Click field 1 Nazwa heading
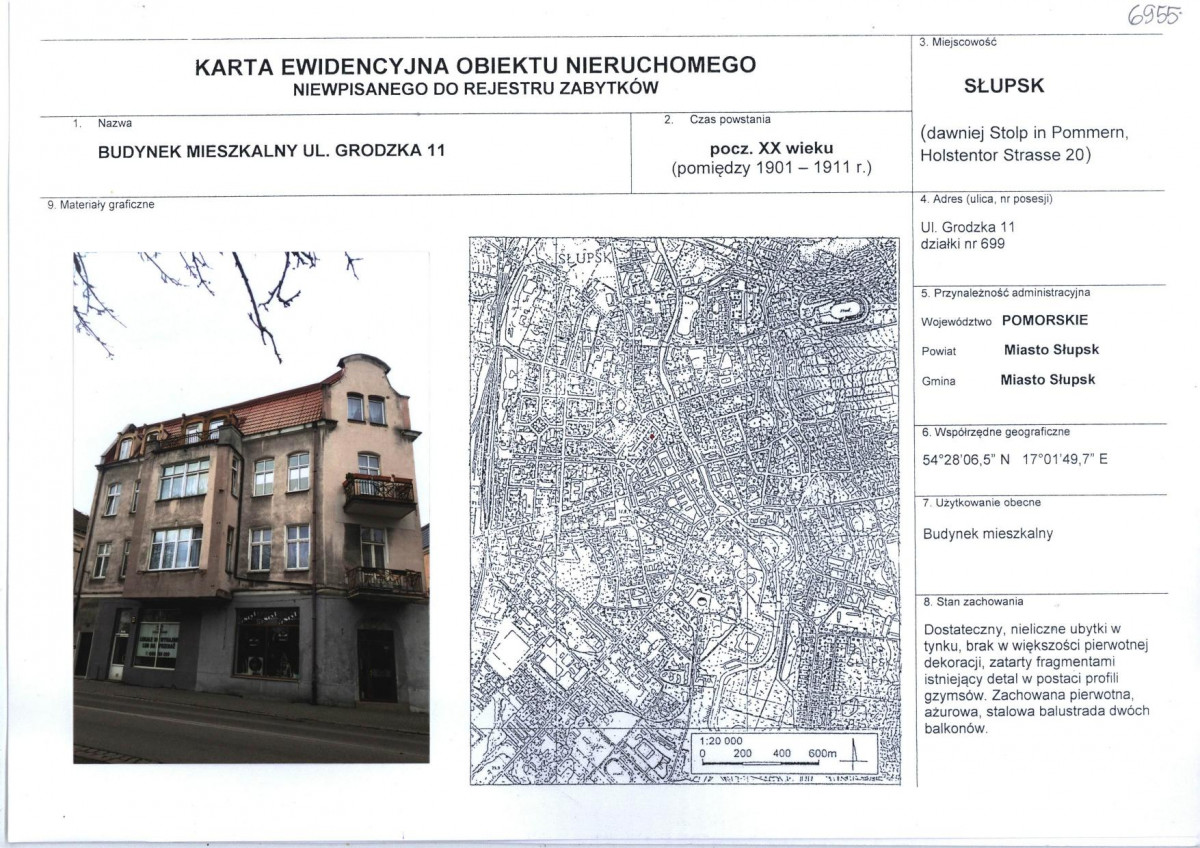The image size is (1200, 848). pyautogui.click(x=100, y=121)
